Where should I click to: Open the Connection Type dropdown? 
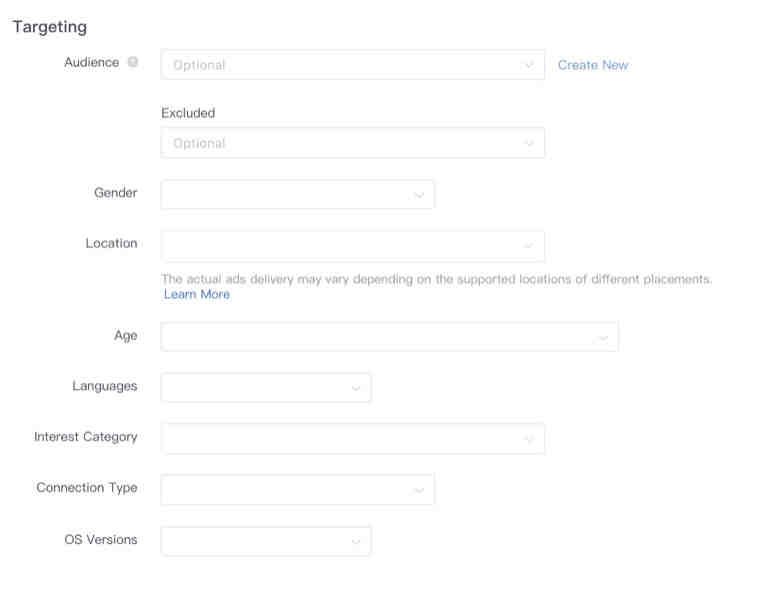(x=298, y=490)
